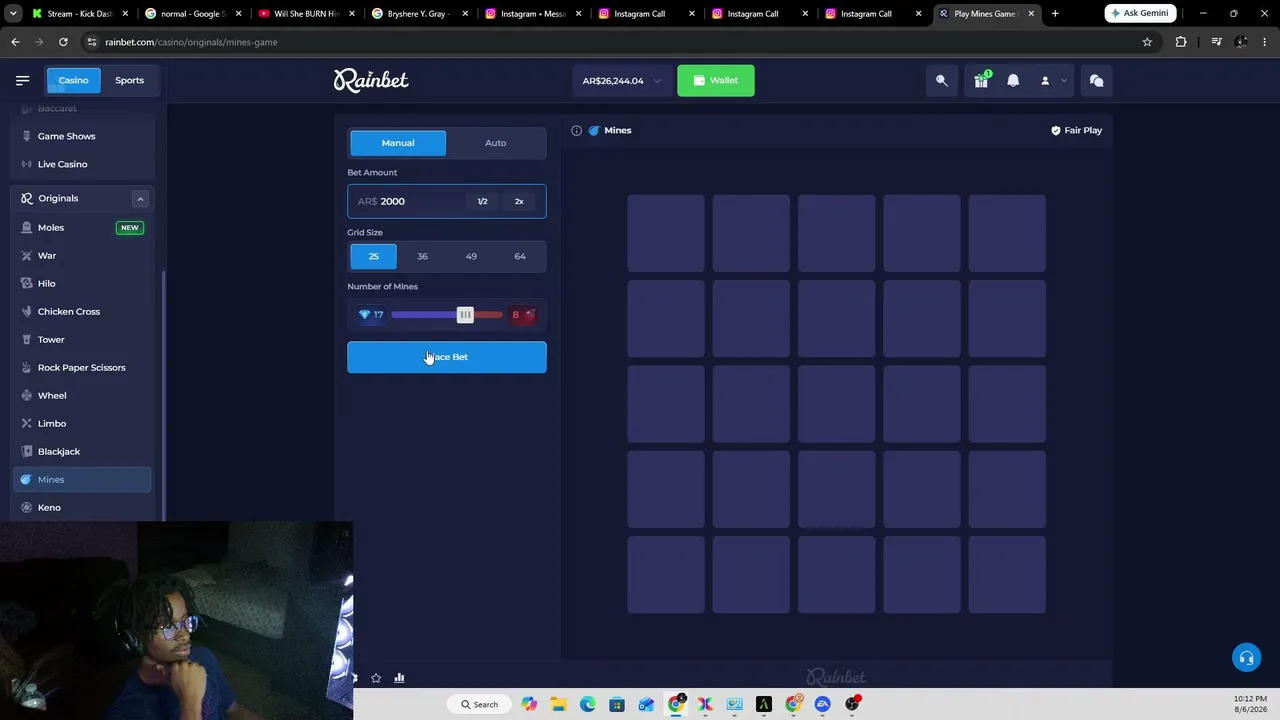Open Copilot from taskbar

tap(529, 704)
